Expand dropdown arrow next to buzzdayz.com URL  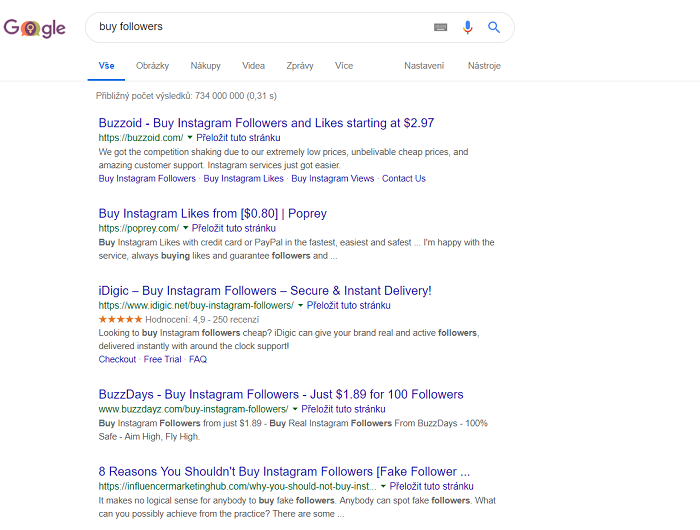point(295,409)
